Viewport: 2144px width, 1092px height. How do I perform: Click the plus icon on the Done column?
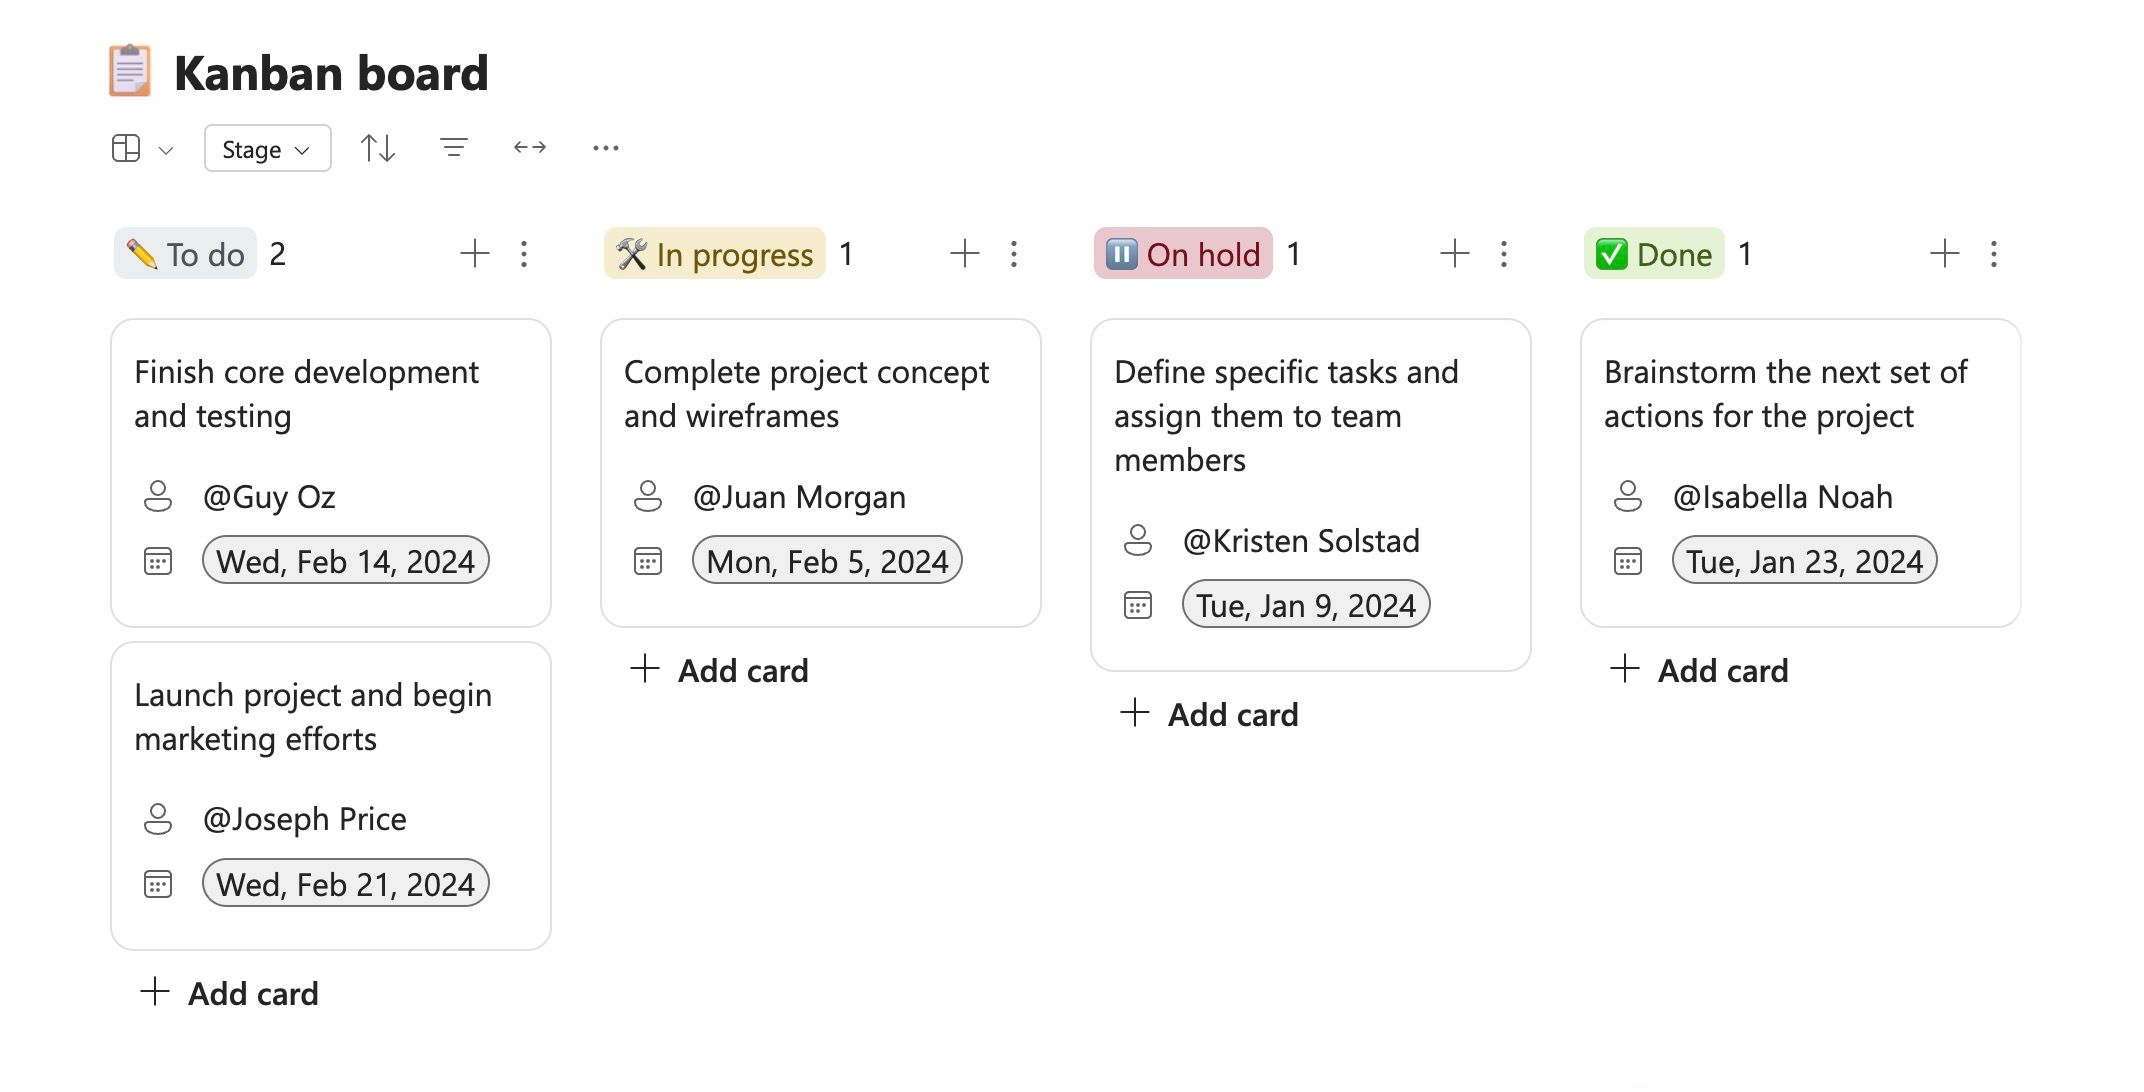(x=1944, y=254)
